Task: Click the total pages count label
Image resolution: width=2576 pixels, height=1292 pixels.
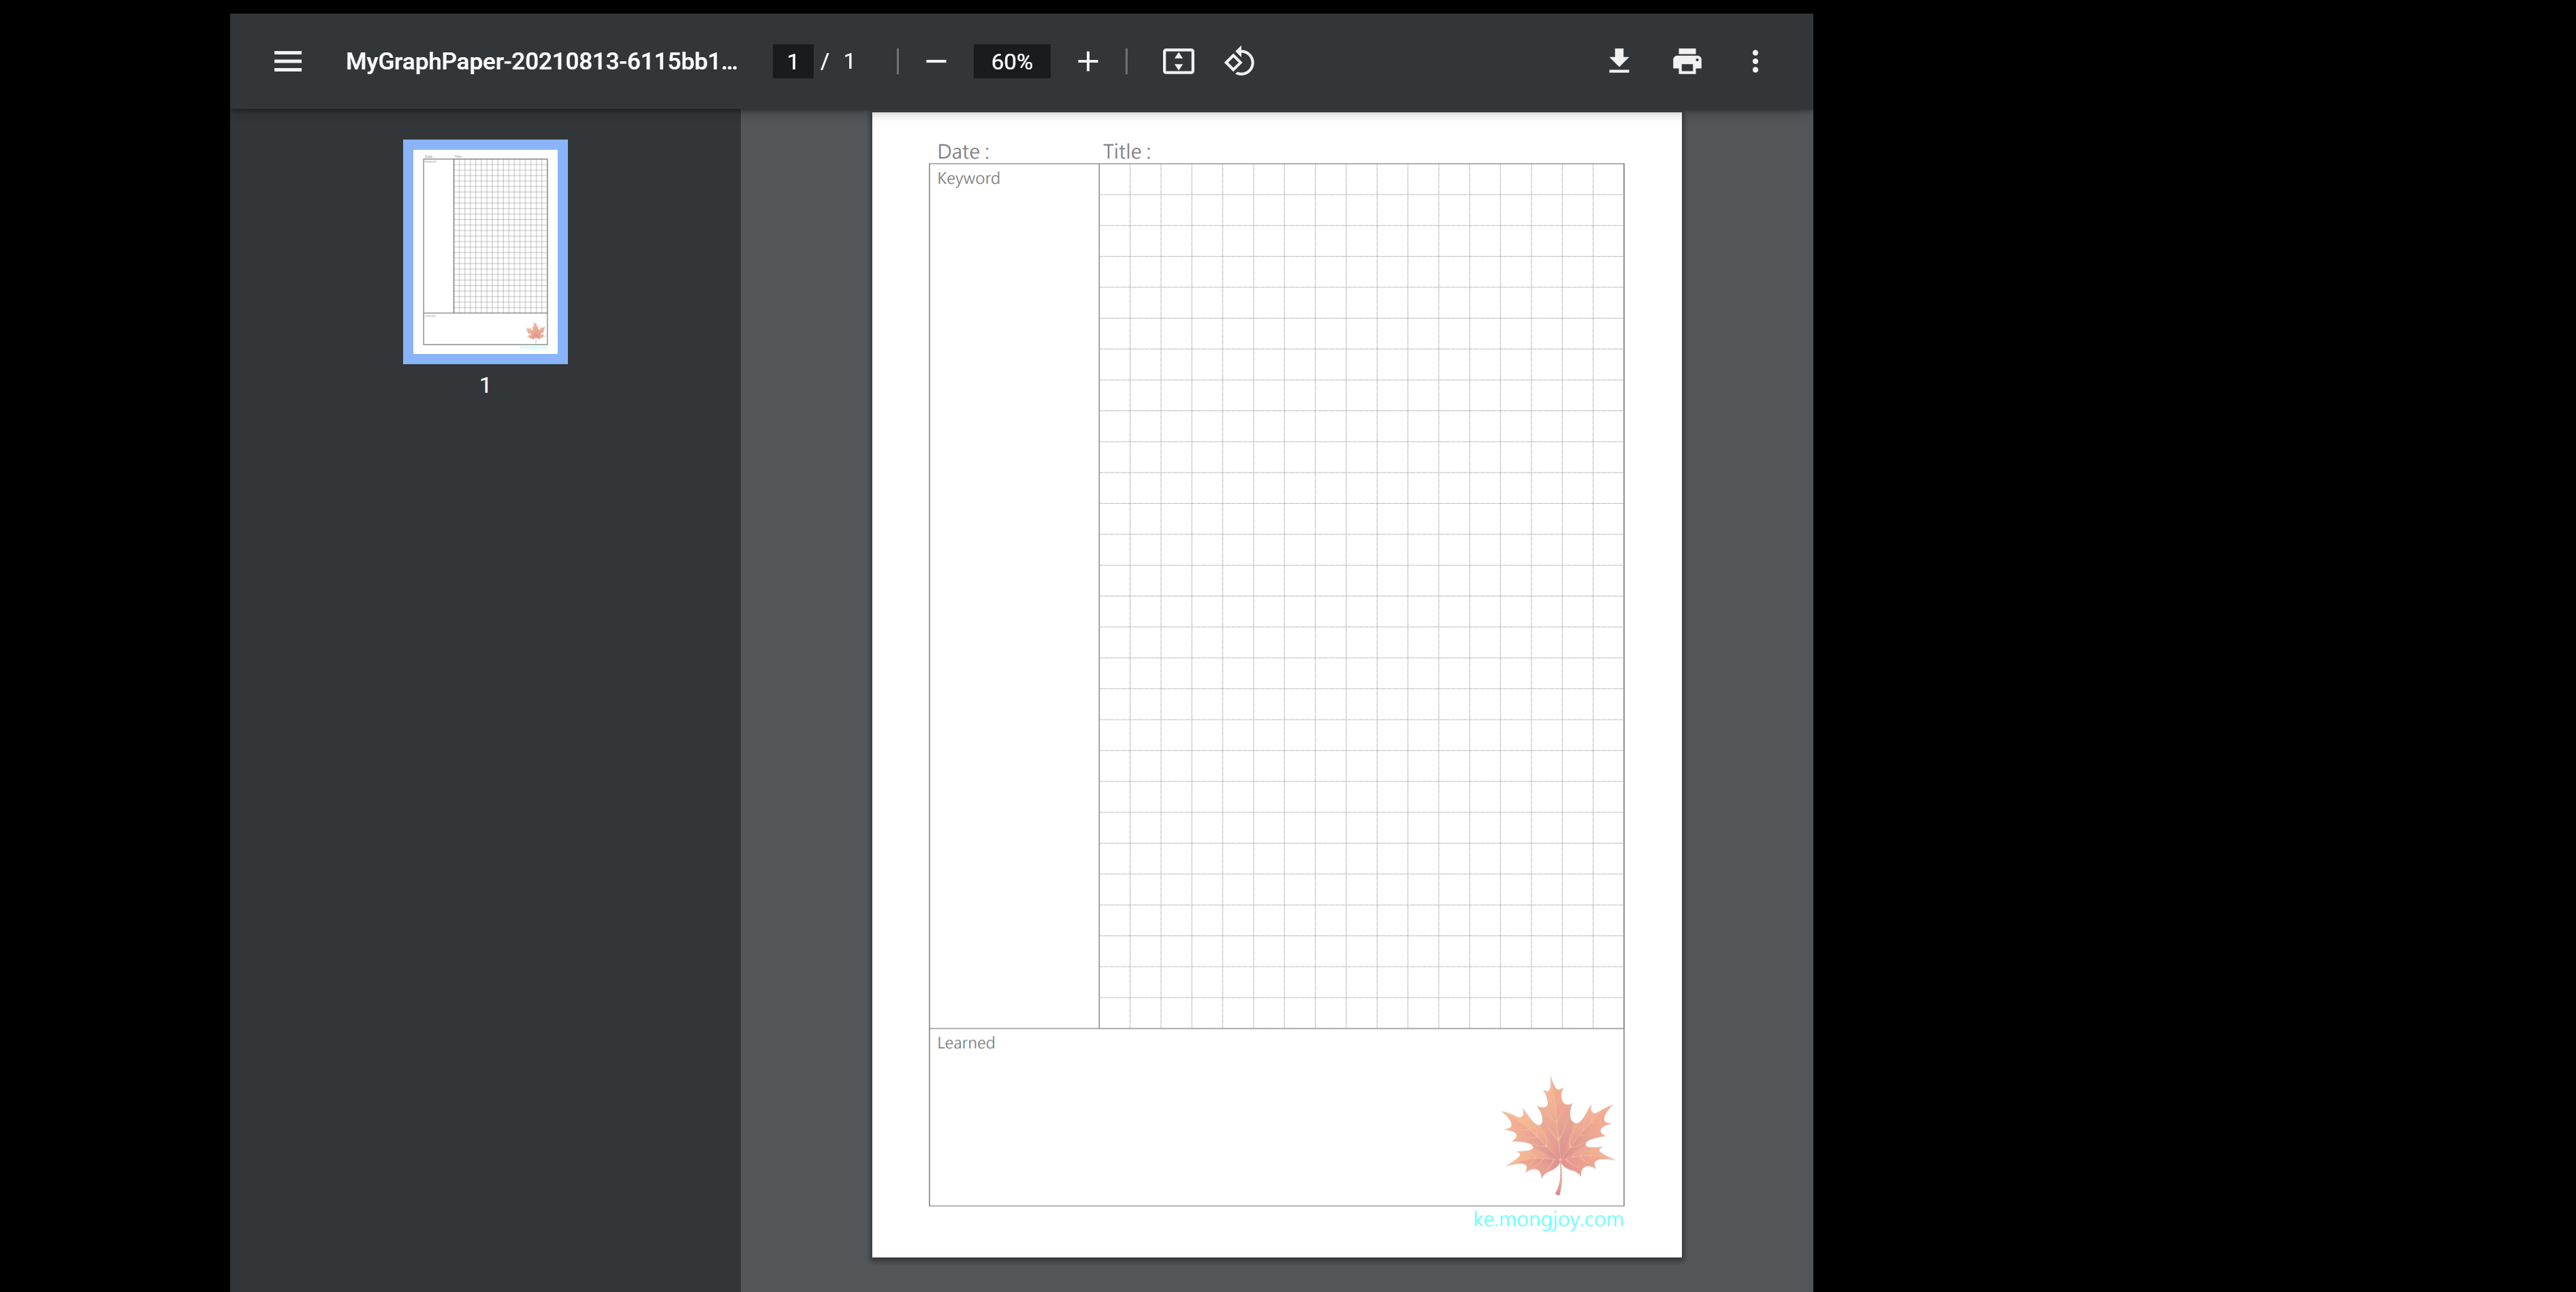Action: (849, 61)
